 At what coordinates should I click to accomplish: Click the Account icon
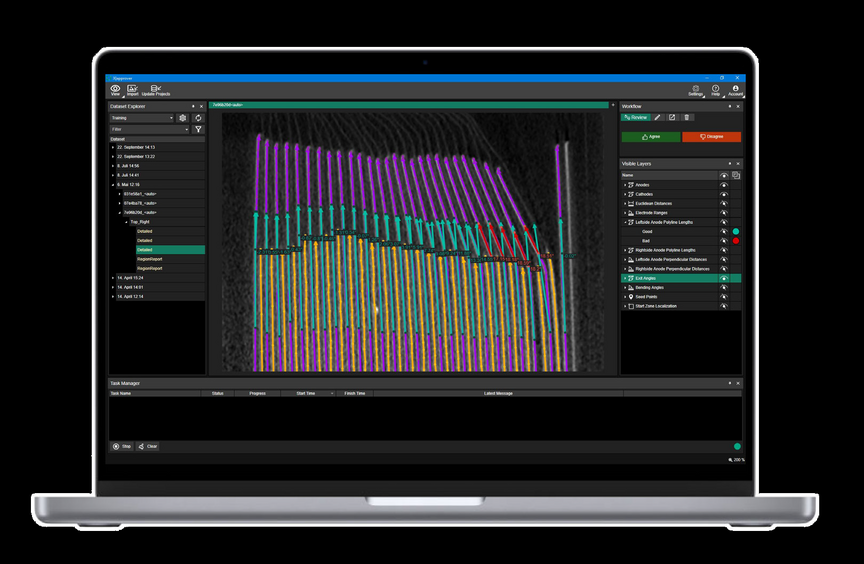click(x=736, y=90)
